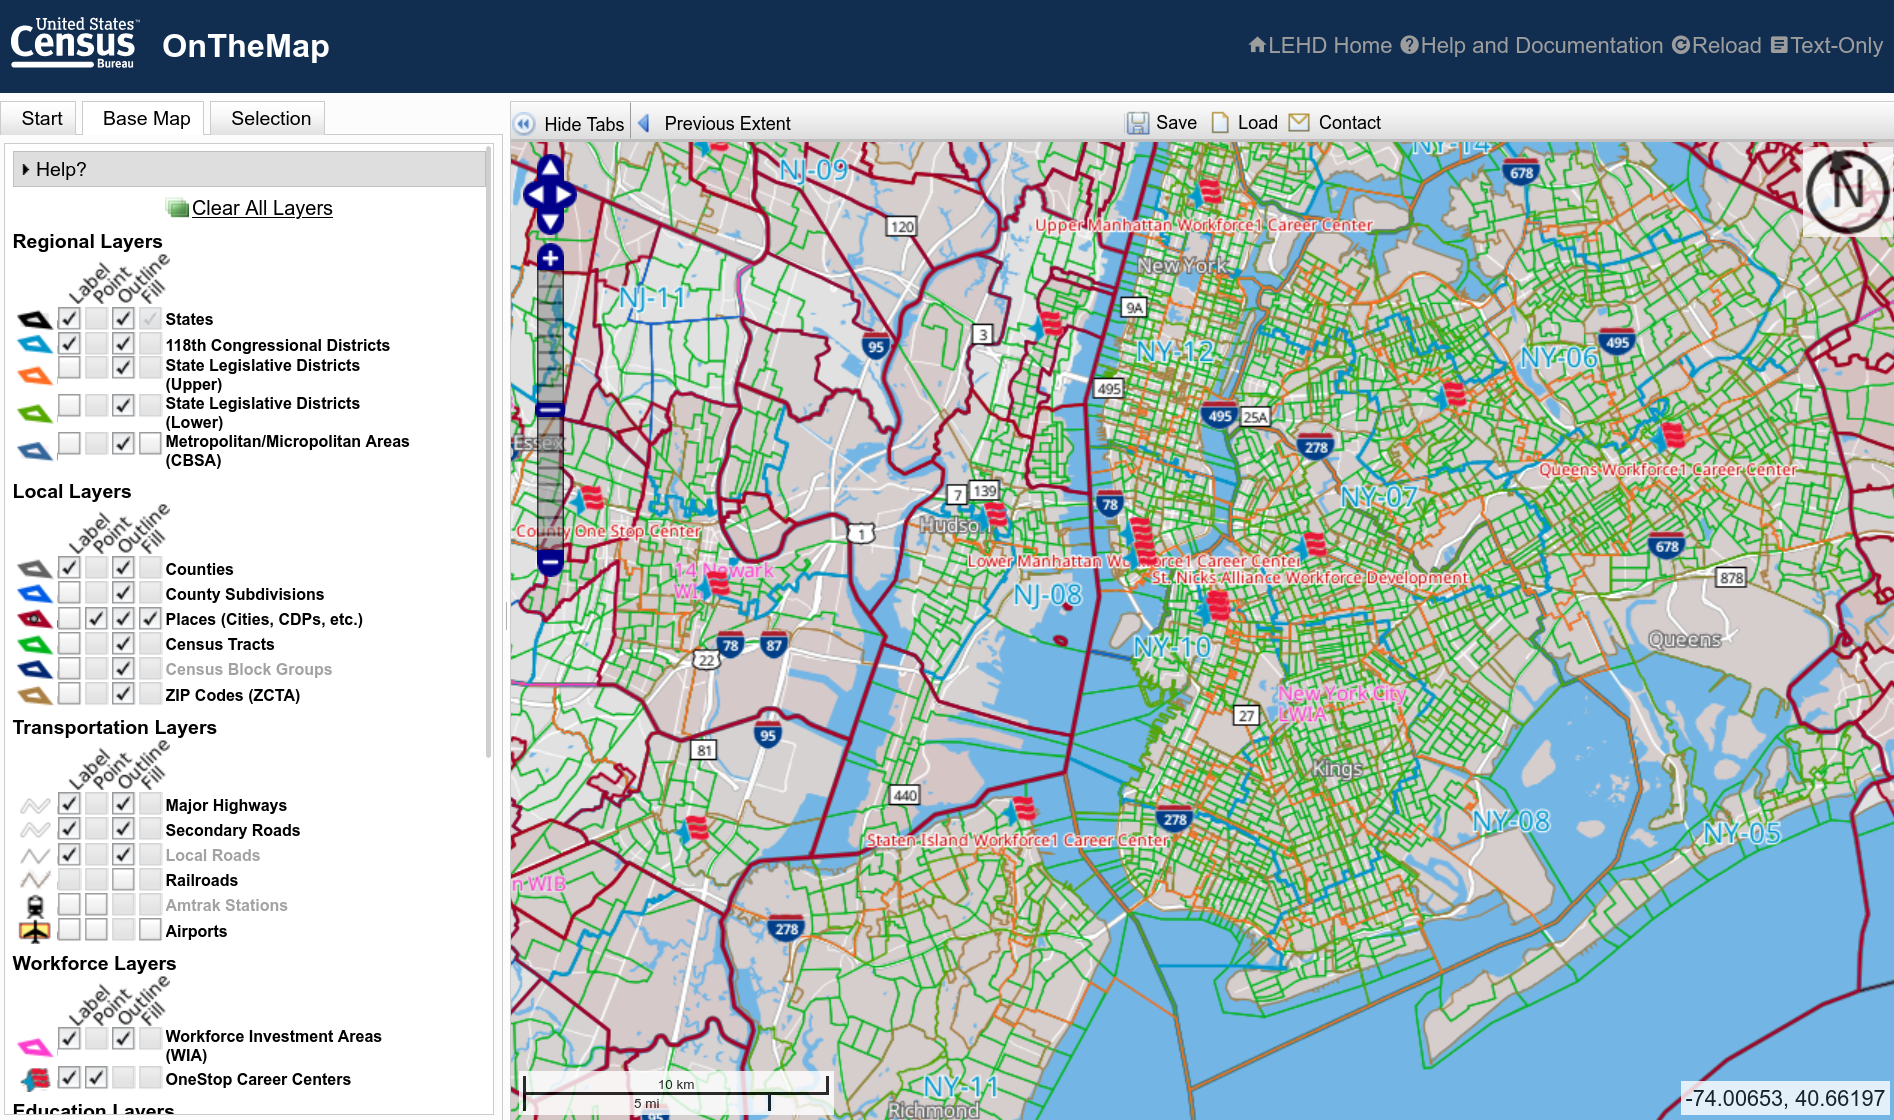Screen dimensions: 1894x1120
Task: Click the pan up arrow on map
Action: point(550,167)
